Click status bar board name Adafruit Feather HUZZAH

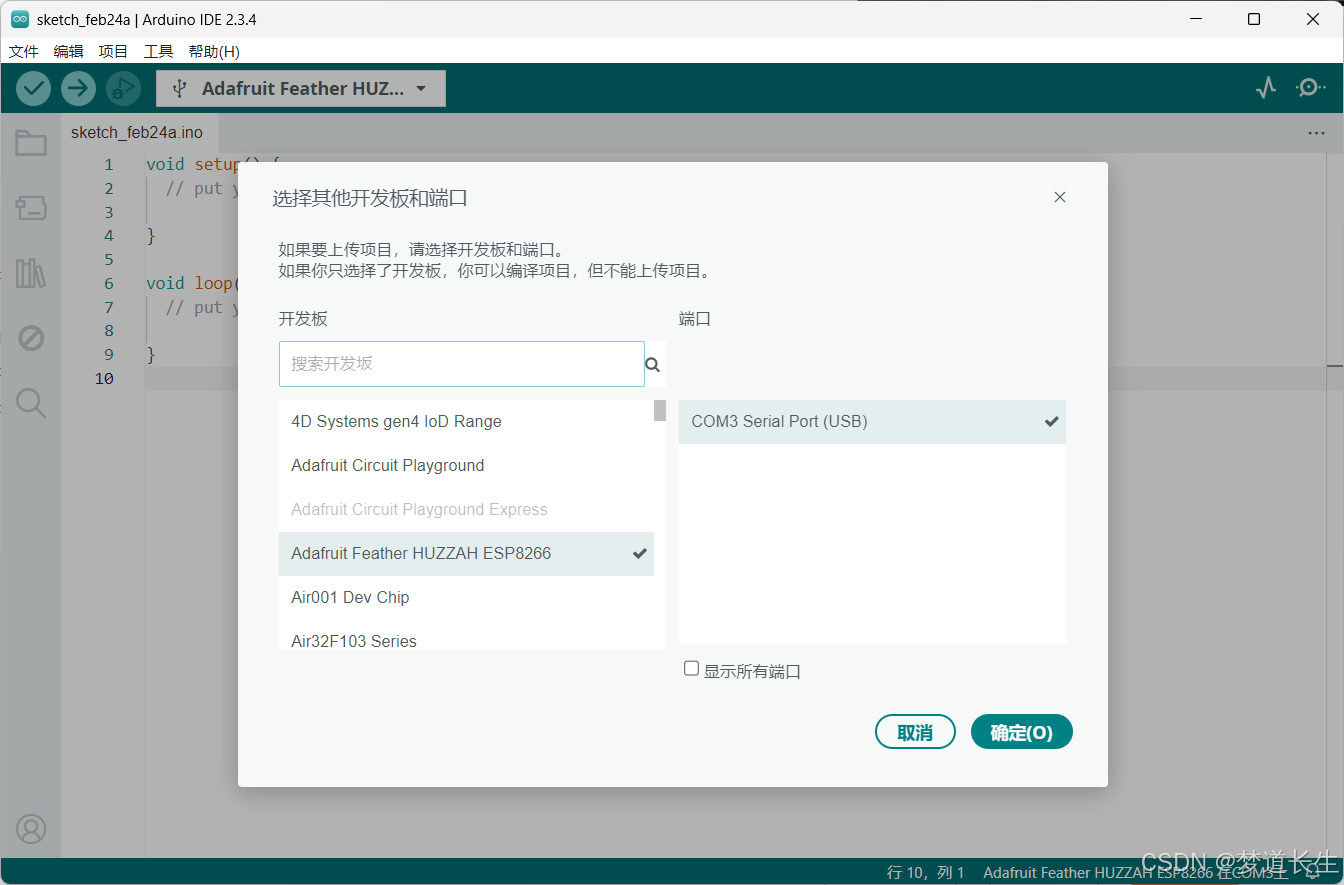1136,873
